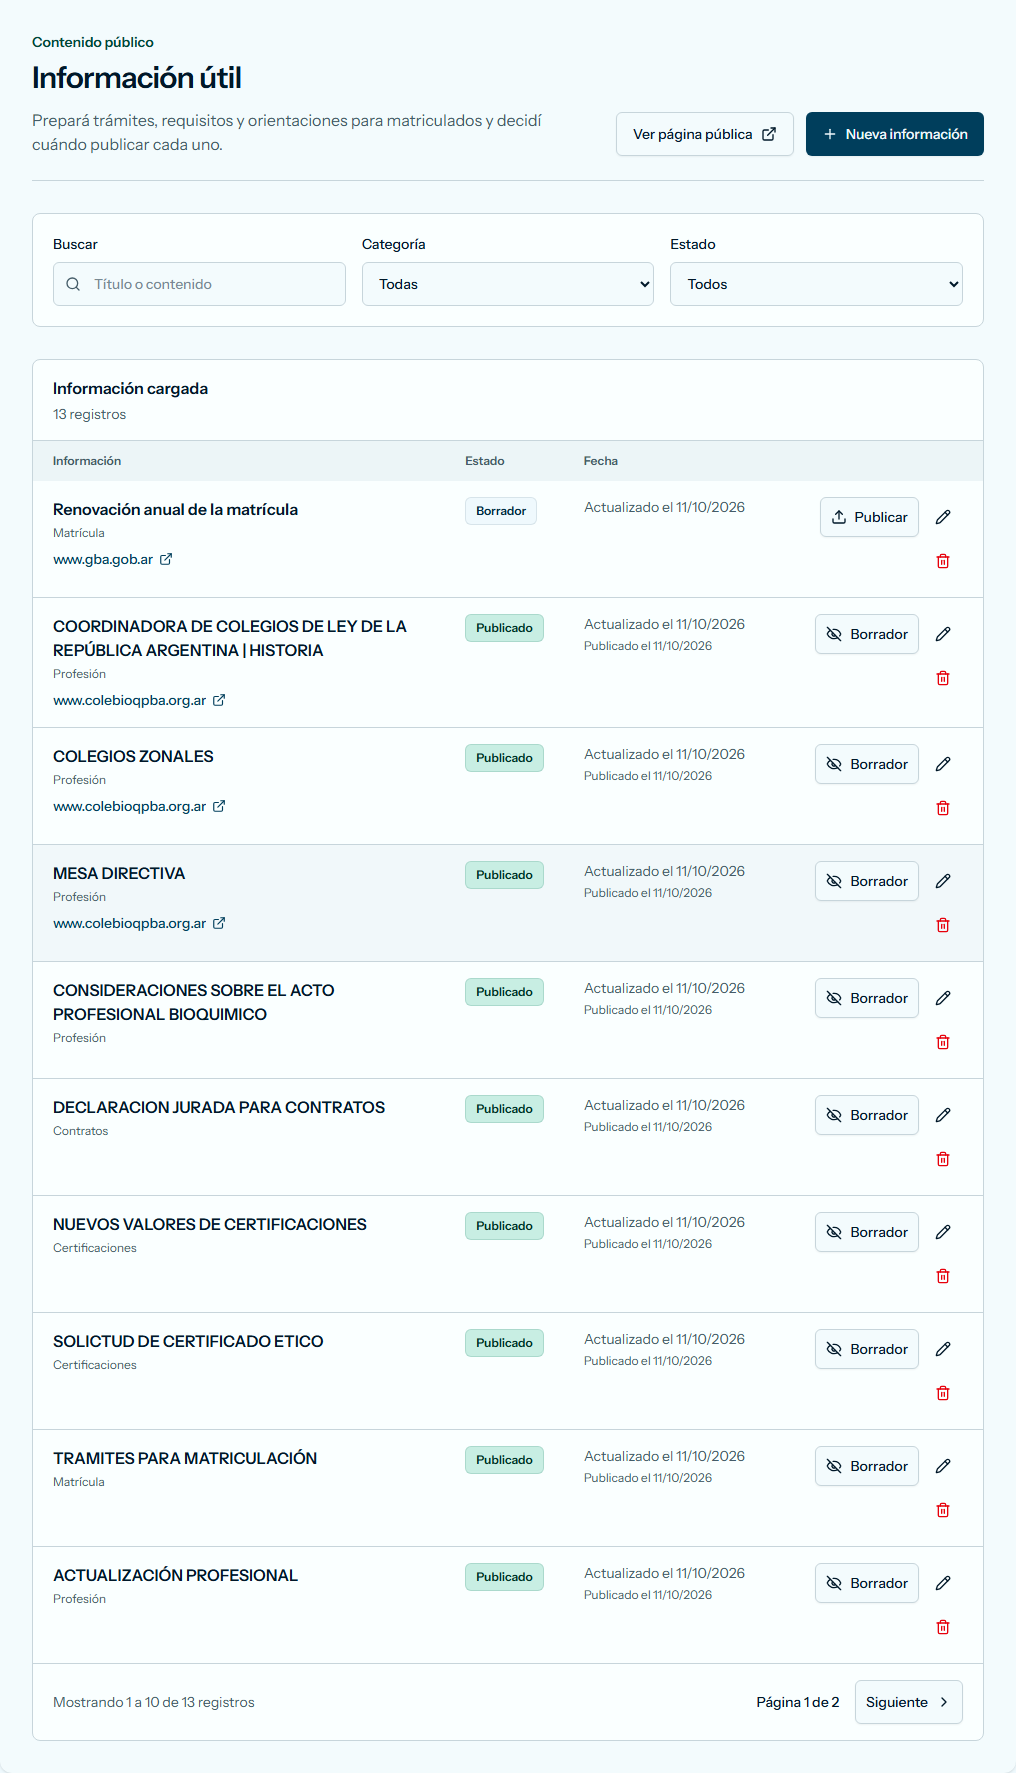Edit MESA DIRECTIVA entry pencil icon
Screen dimensions: 1016x1773
pos(943,881)
